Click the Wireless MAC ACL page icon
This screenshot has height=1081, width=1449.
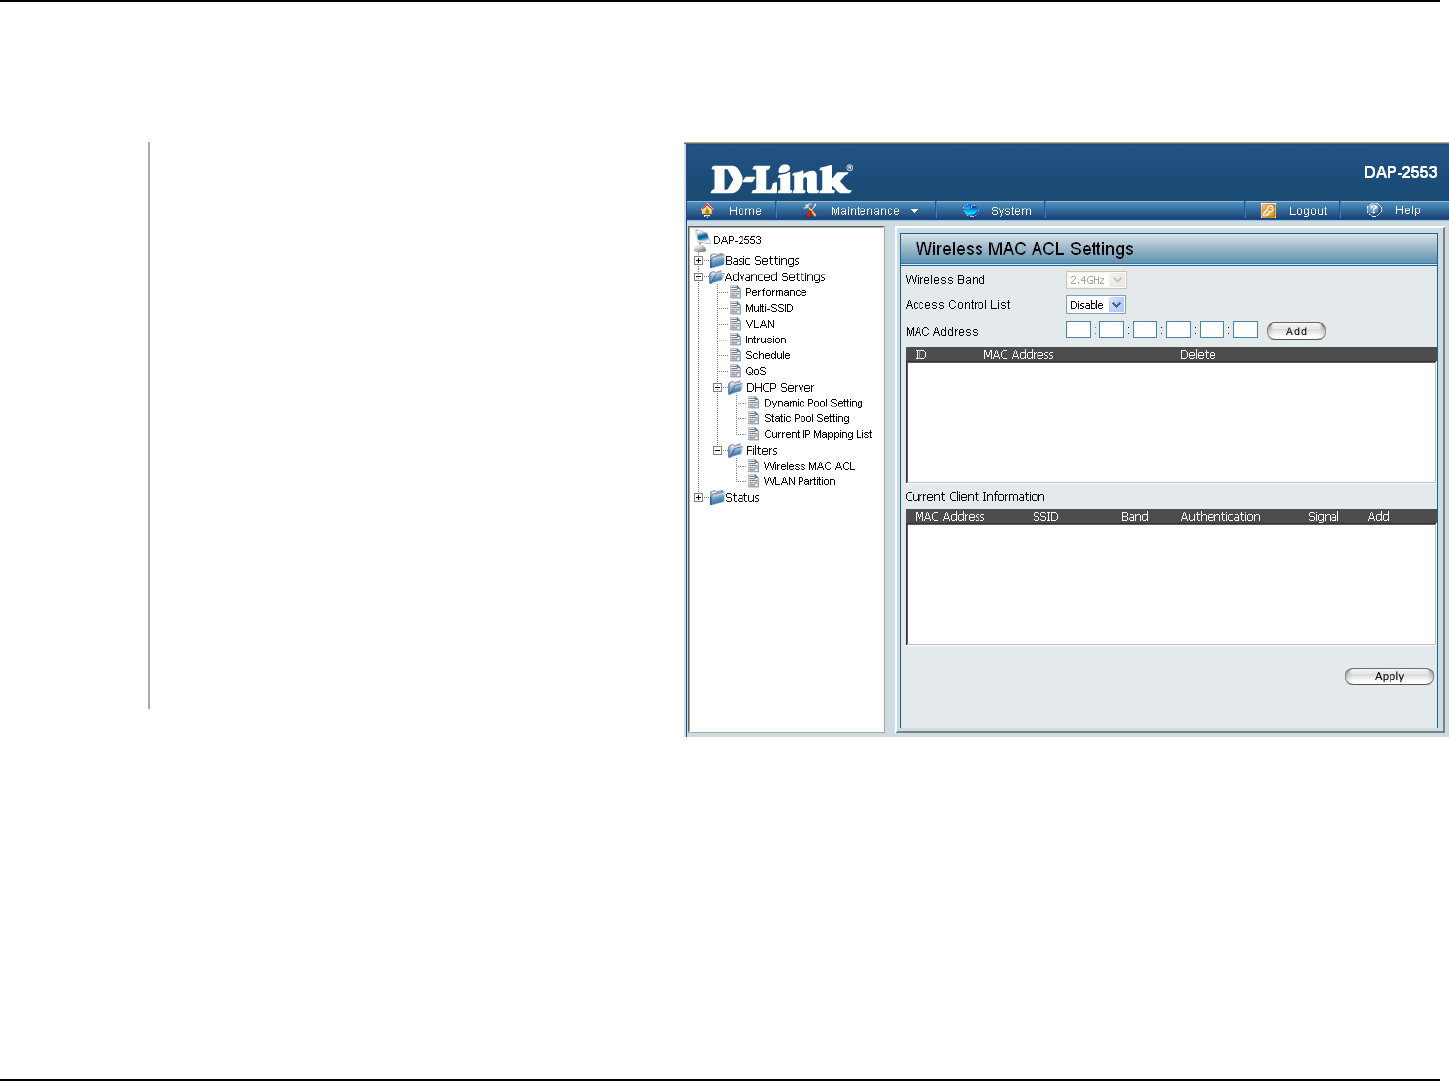754,466
